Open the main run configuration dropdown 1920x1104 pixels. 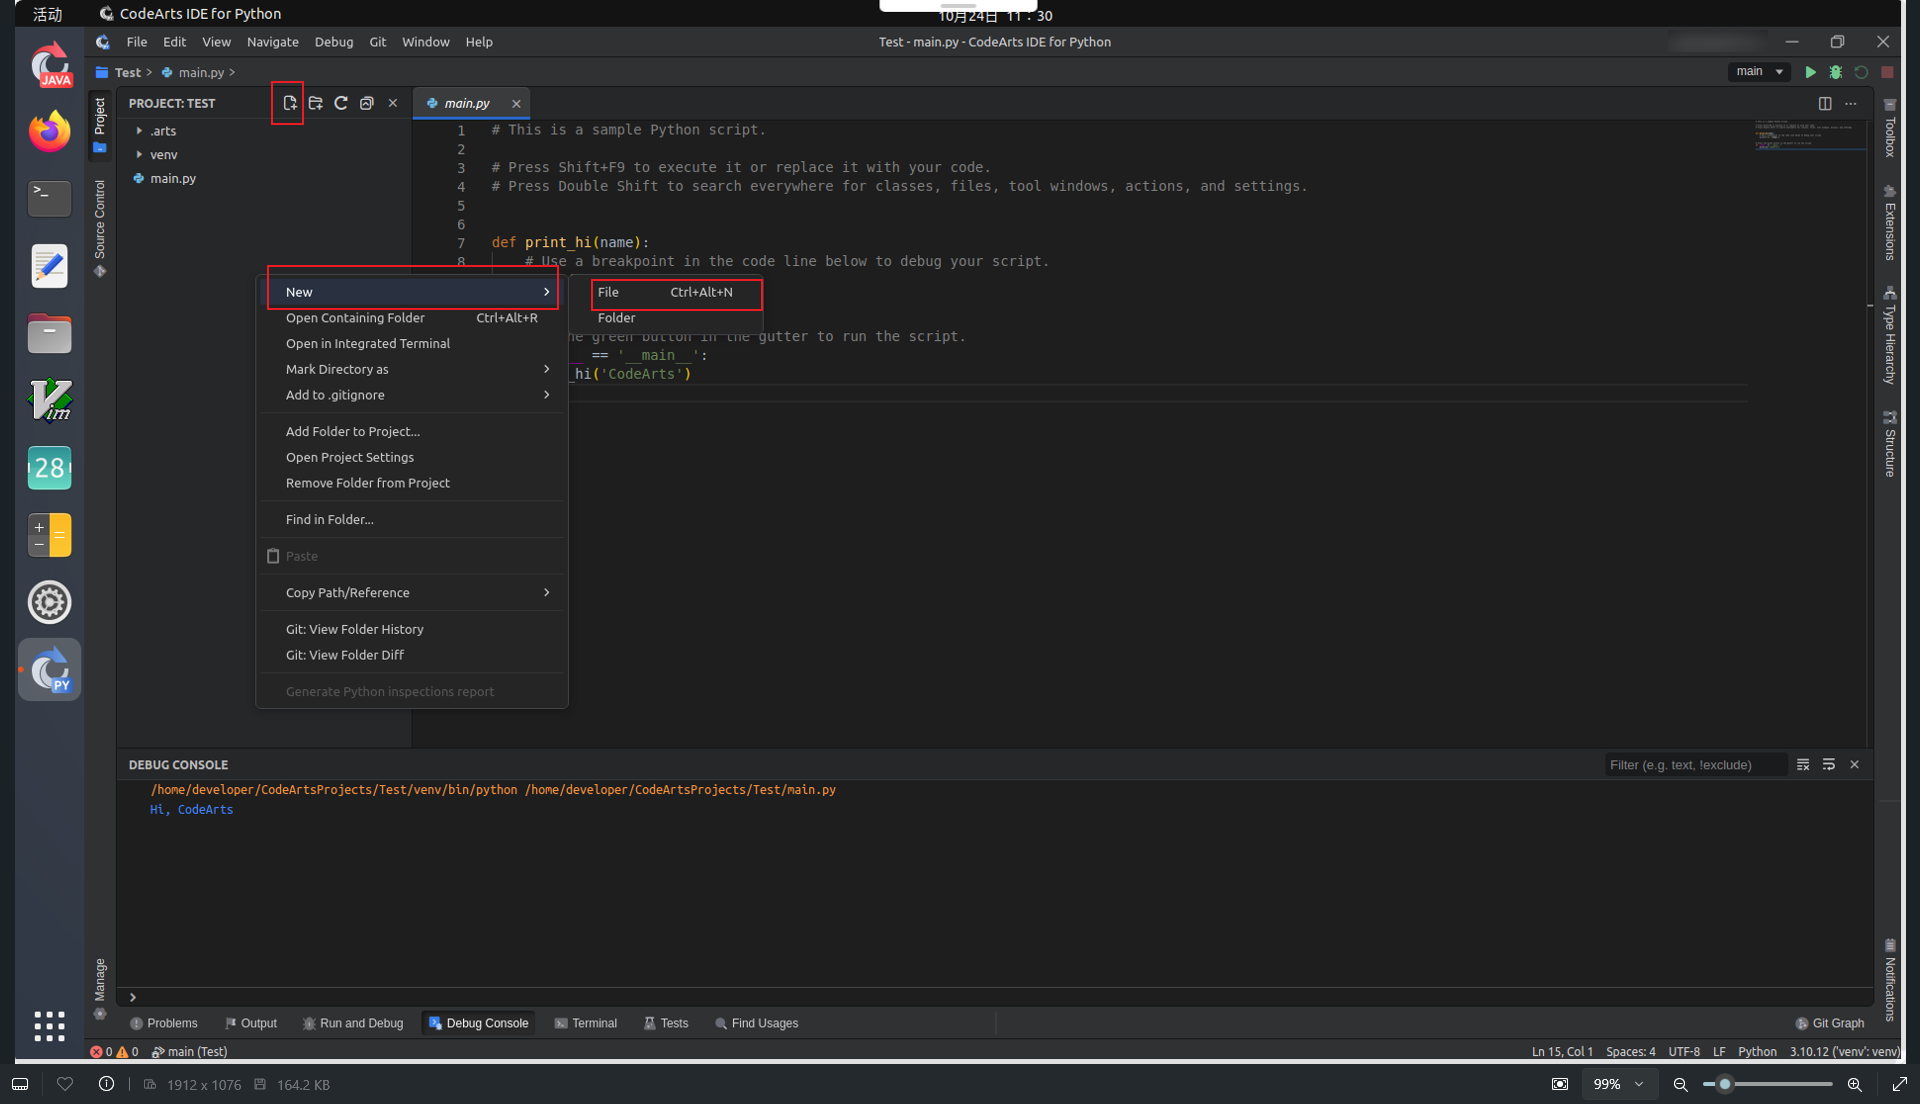(1759, 72)
